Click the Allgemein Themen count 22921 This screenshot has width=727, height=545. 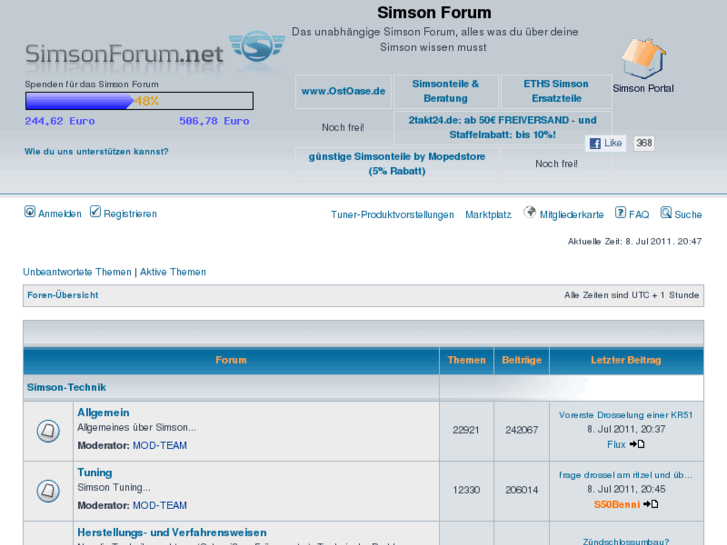pos(466,430)
